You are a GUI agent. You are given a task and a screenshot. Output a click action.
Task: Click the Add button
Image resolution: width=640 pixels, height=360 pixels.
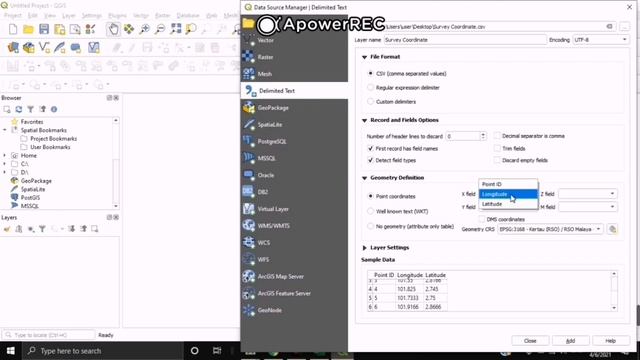click(571, 341)
